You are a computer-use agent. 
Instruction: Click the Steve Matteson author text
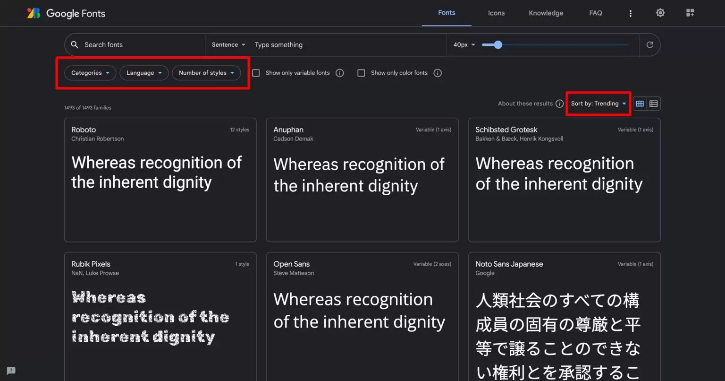click(294, 273)
